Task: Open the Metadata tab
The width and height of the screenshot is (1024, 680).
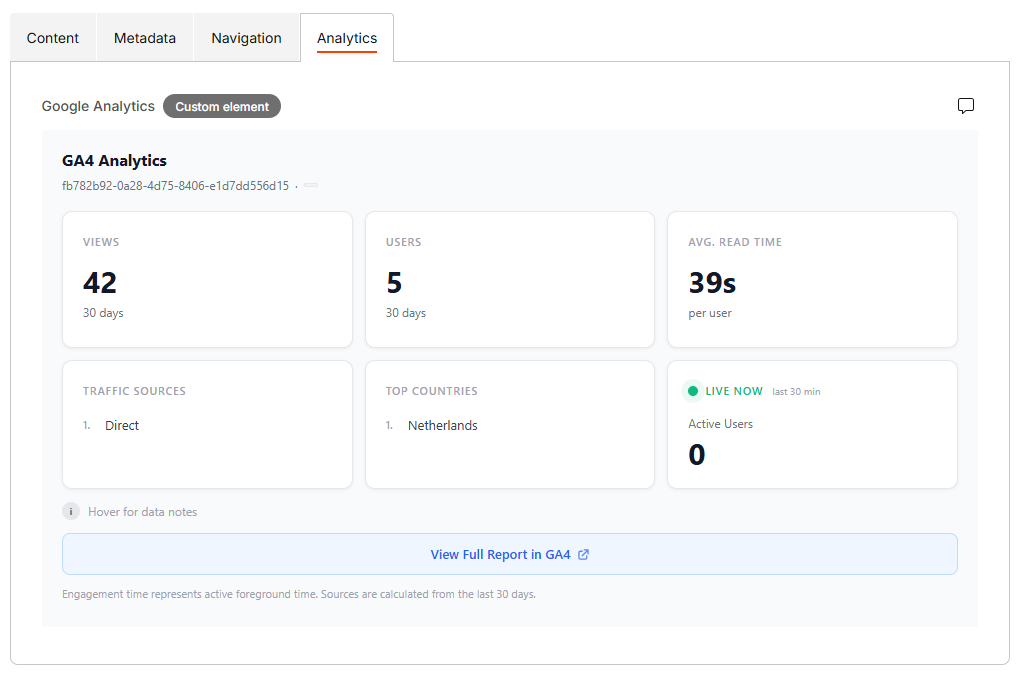Action: 145,38
